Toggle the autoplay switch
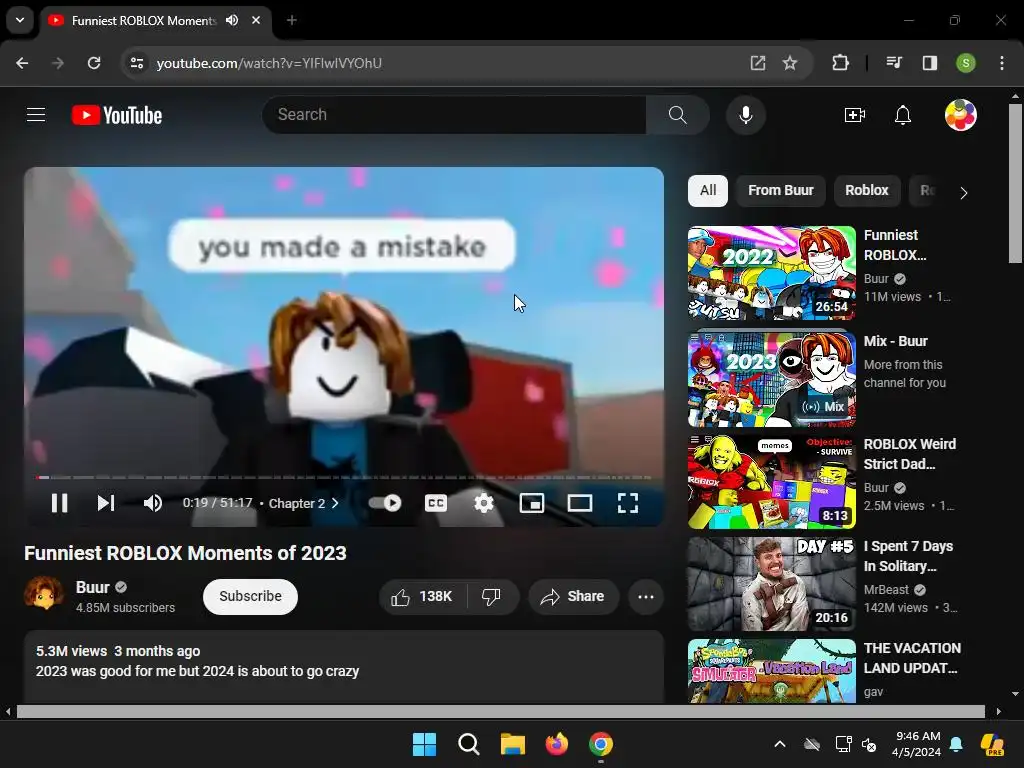Screen dimensions: 1024x768 pyautogui.click(x=385, y=503)
